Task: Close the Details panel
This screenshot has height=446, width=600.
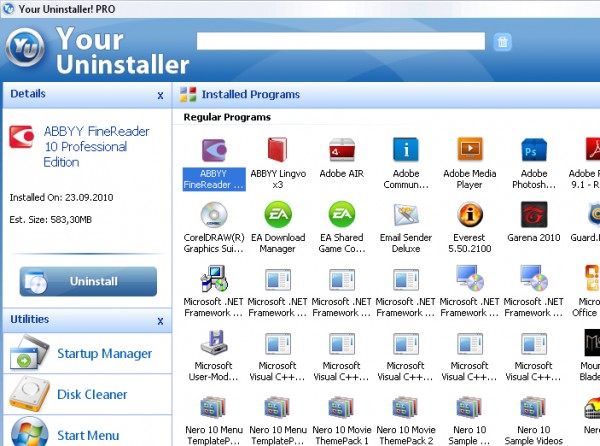Action: coord(160,95)
